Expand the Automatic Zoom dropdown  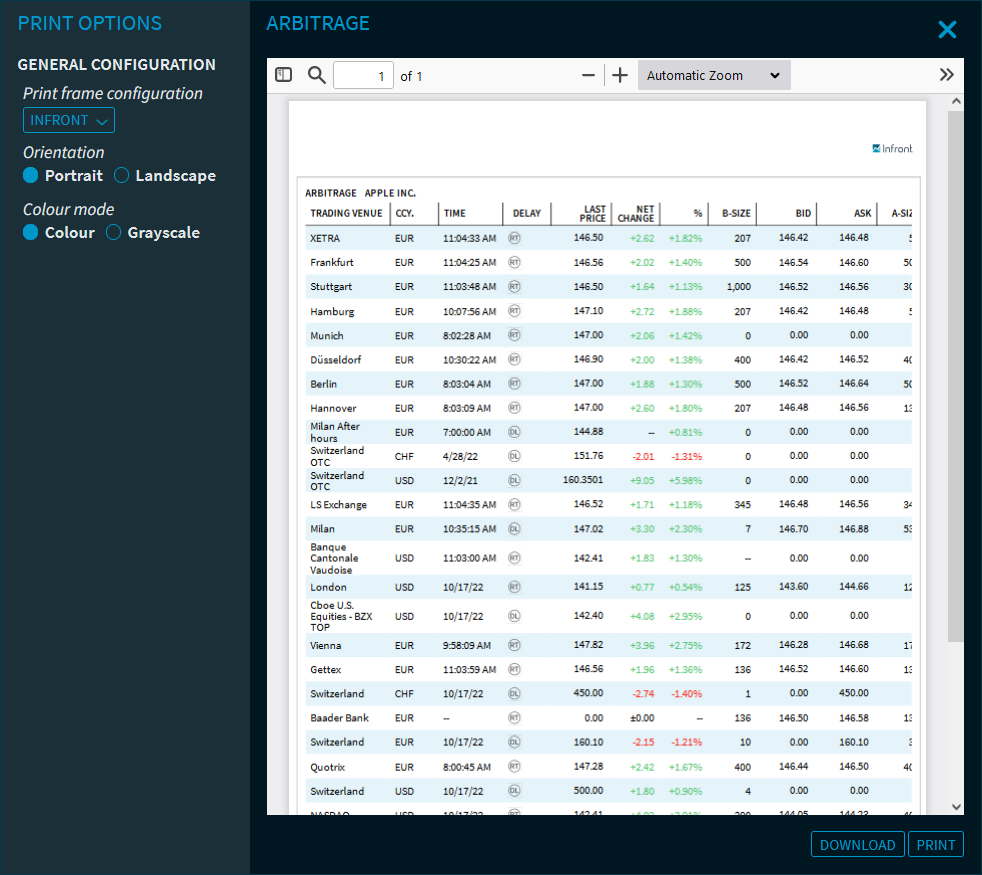(713, 75)
